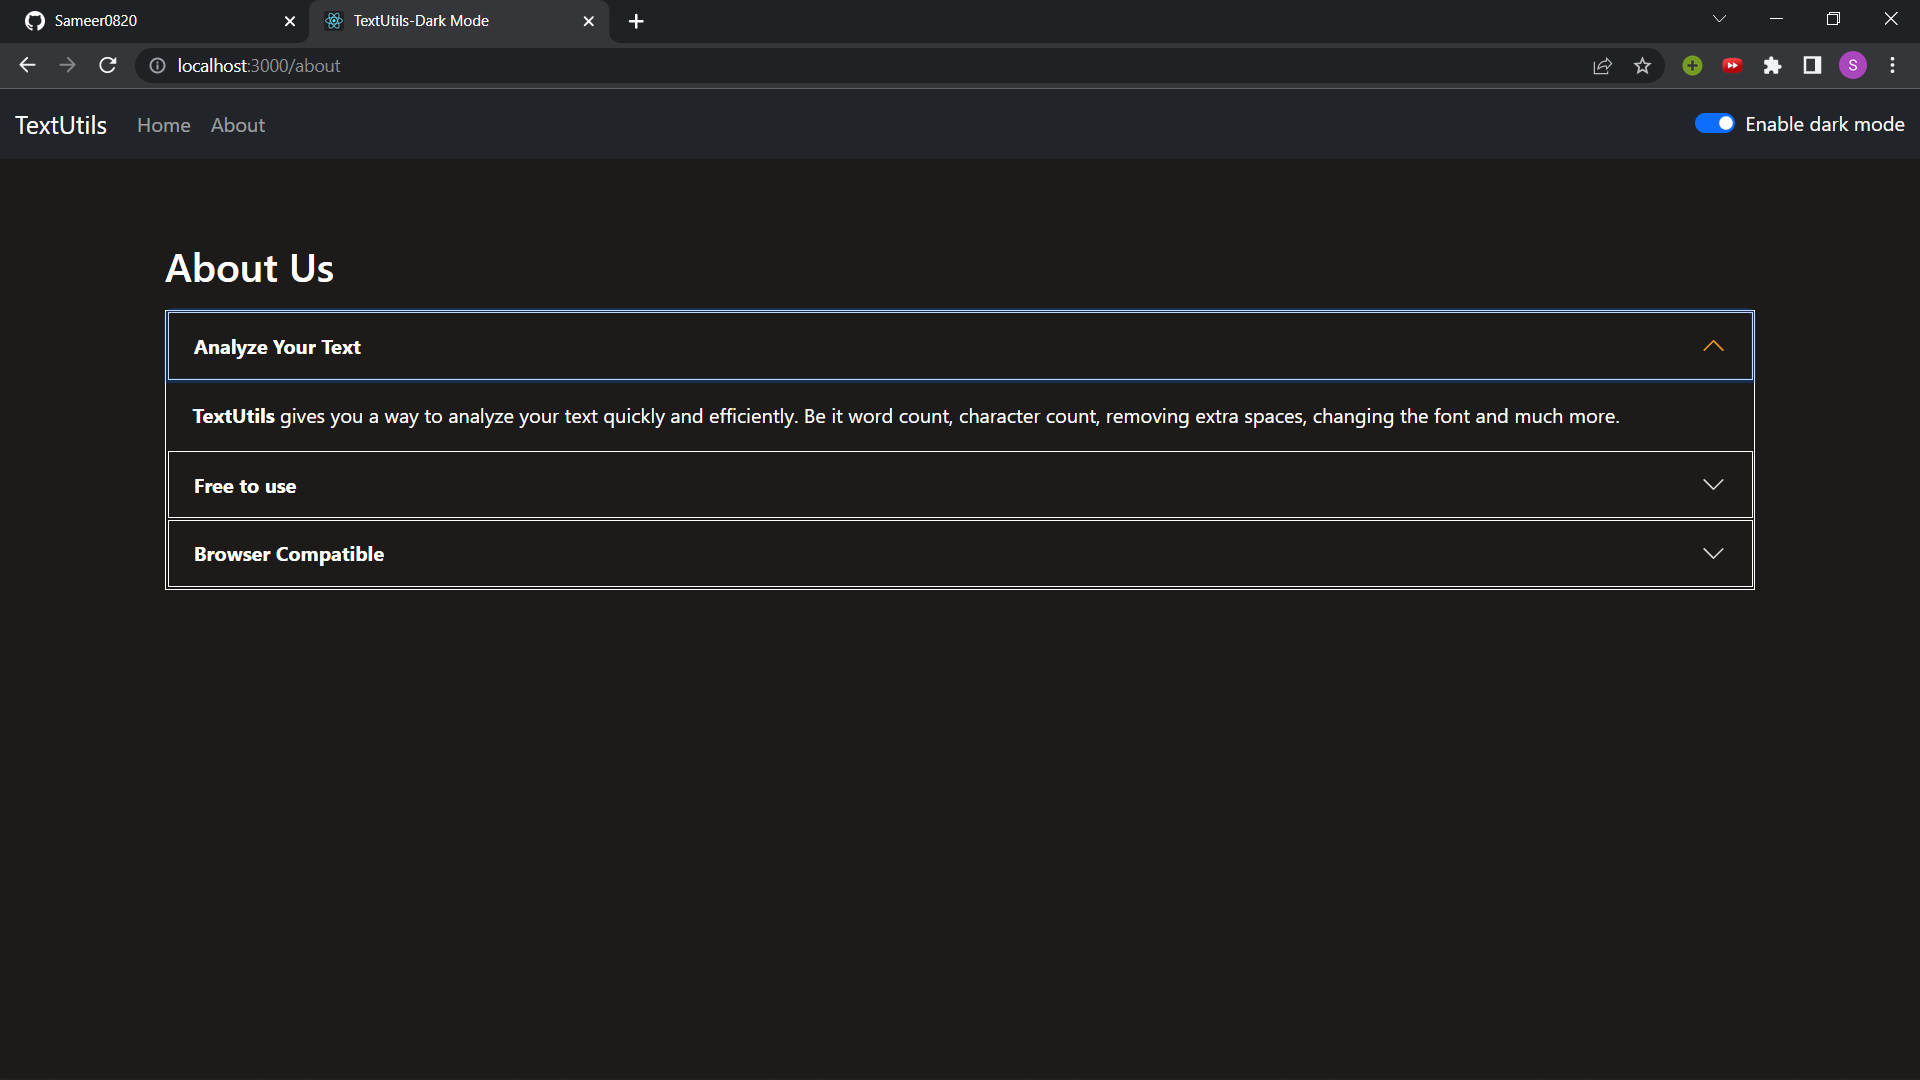Go to Home nav link
The width and height of the screenshot is (1920, 1080).
[x=164, y=125]
